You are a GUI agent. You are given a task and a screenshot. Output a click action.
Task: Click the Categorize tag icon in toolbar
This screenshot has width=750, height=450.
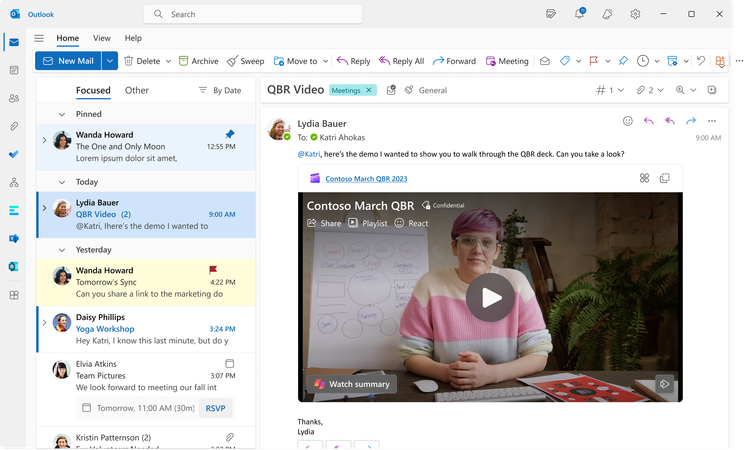click(565, 61)
